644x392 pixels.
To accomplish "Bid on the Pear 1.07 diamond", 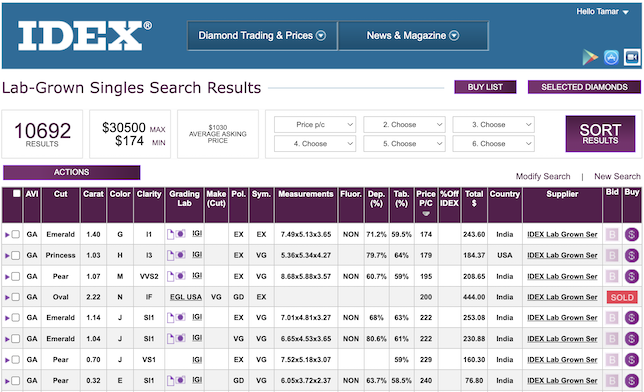I will coord(612,276).
